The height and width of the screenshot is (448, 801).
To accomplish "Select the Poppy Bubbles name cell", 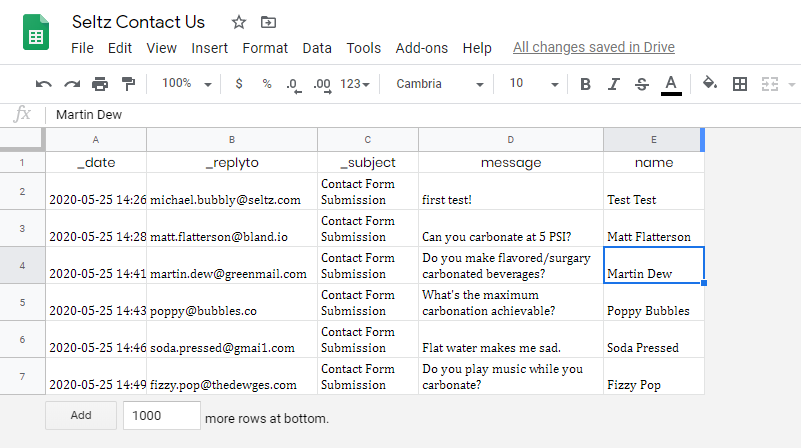I will point(654,302).
